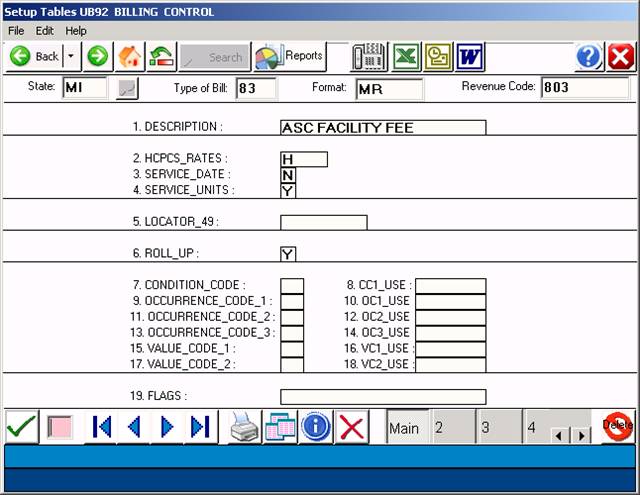
Task: Jump to first record with skip-back arrow
Action: coord(101,427)
